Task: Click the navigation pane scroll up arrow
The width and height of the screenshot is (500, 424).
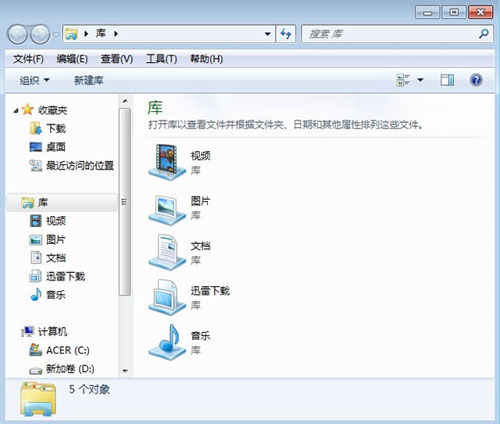Action: coord(125,101)
